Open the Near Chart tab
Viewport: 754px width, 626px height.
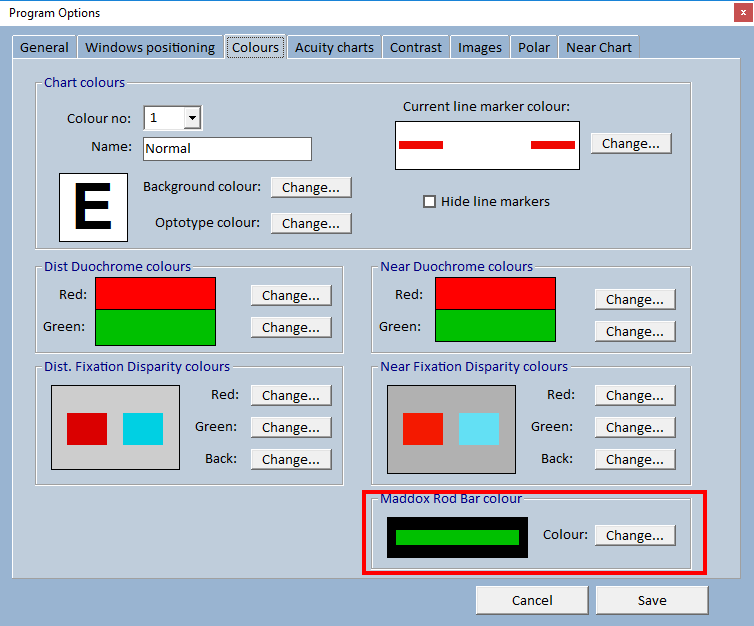click(599, 47)
